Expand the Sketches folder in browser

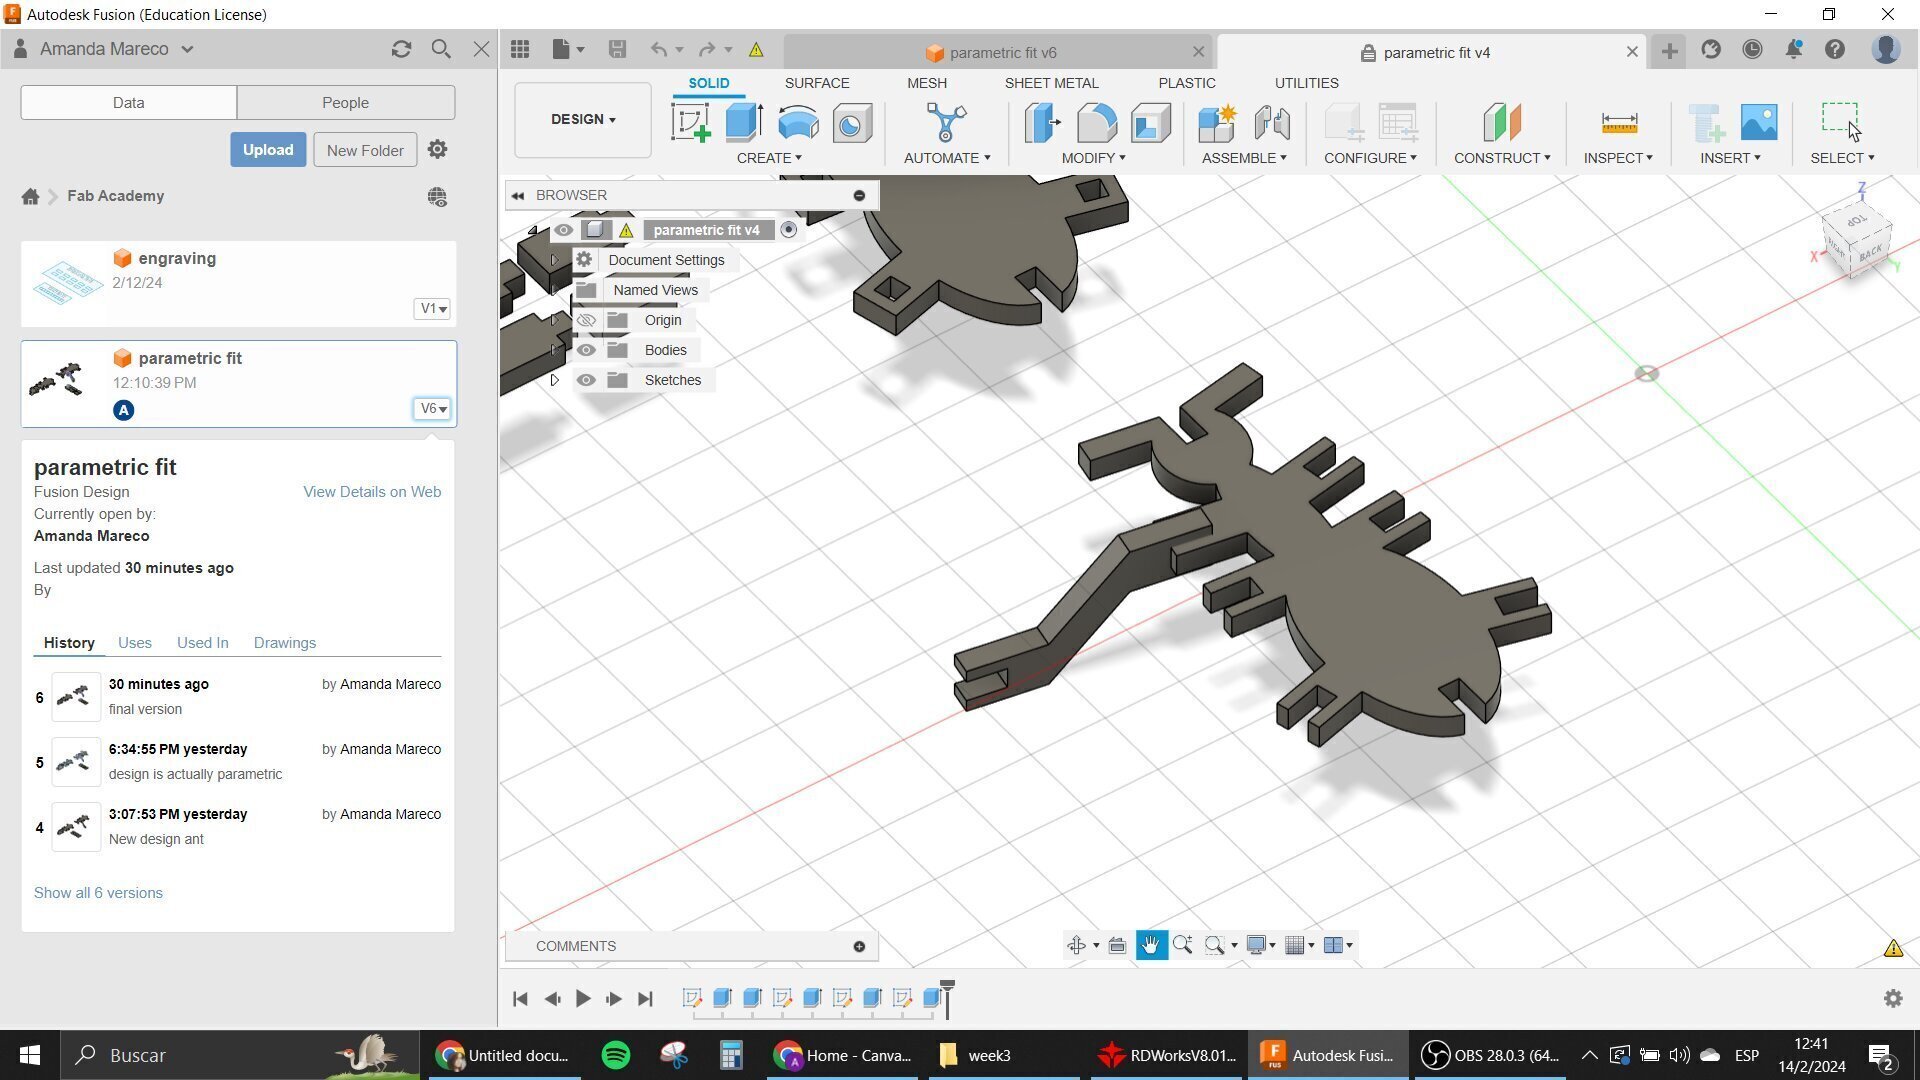pos(555,380)
